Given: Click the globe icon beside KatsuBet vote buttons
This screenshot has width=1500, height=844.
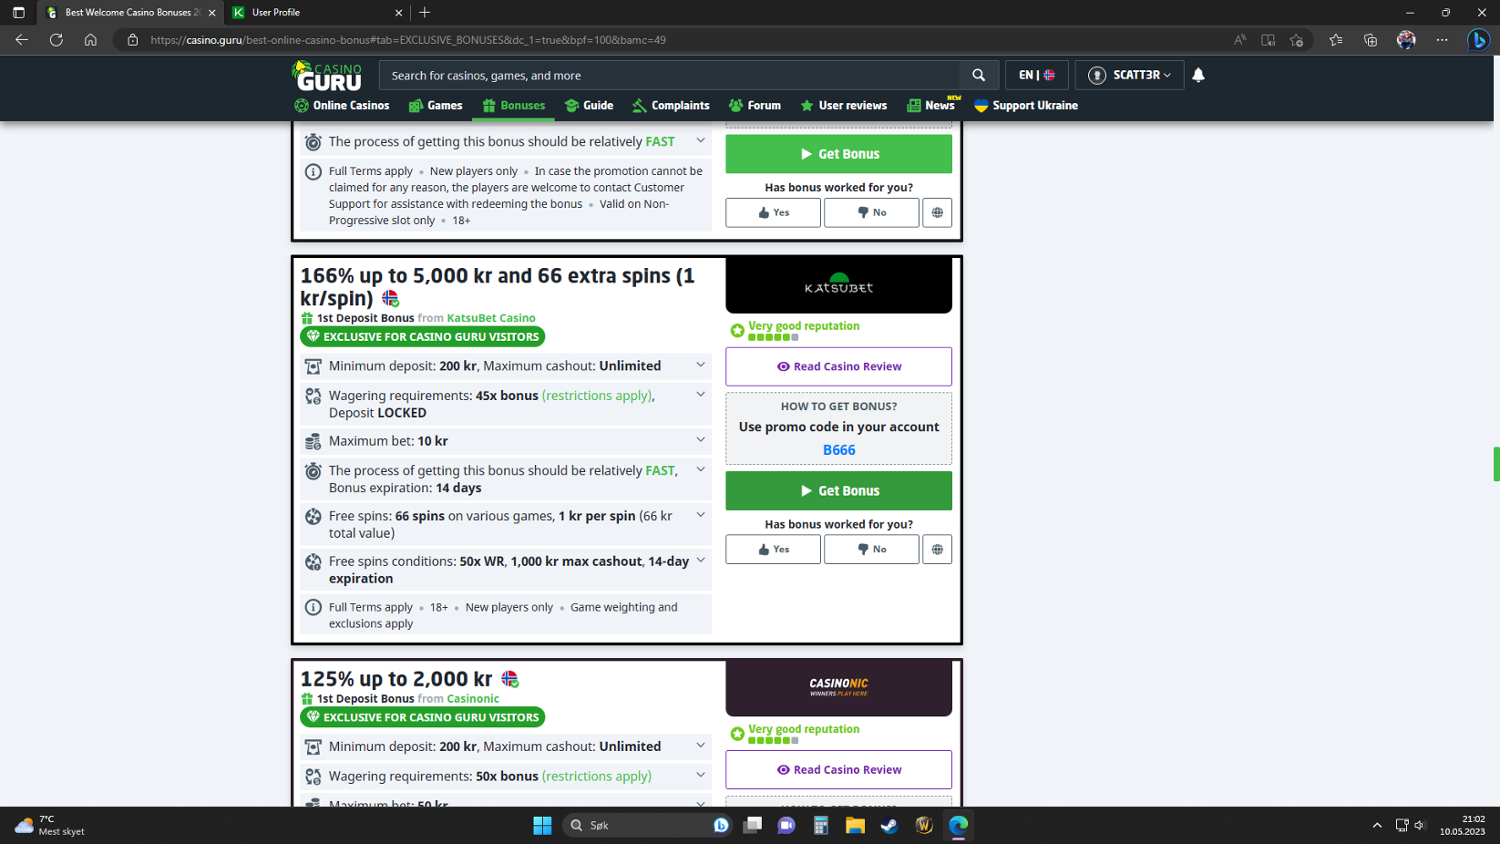Looking at the screenshot, I should coord(937,548).
